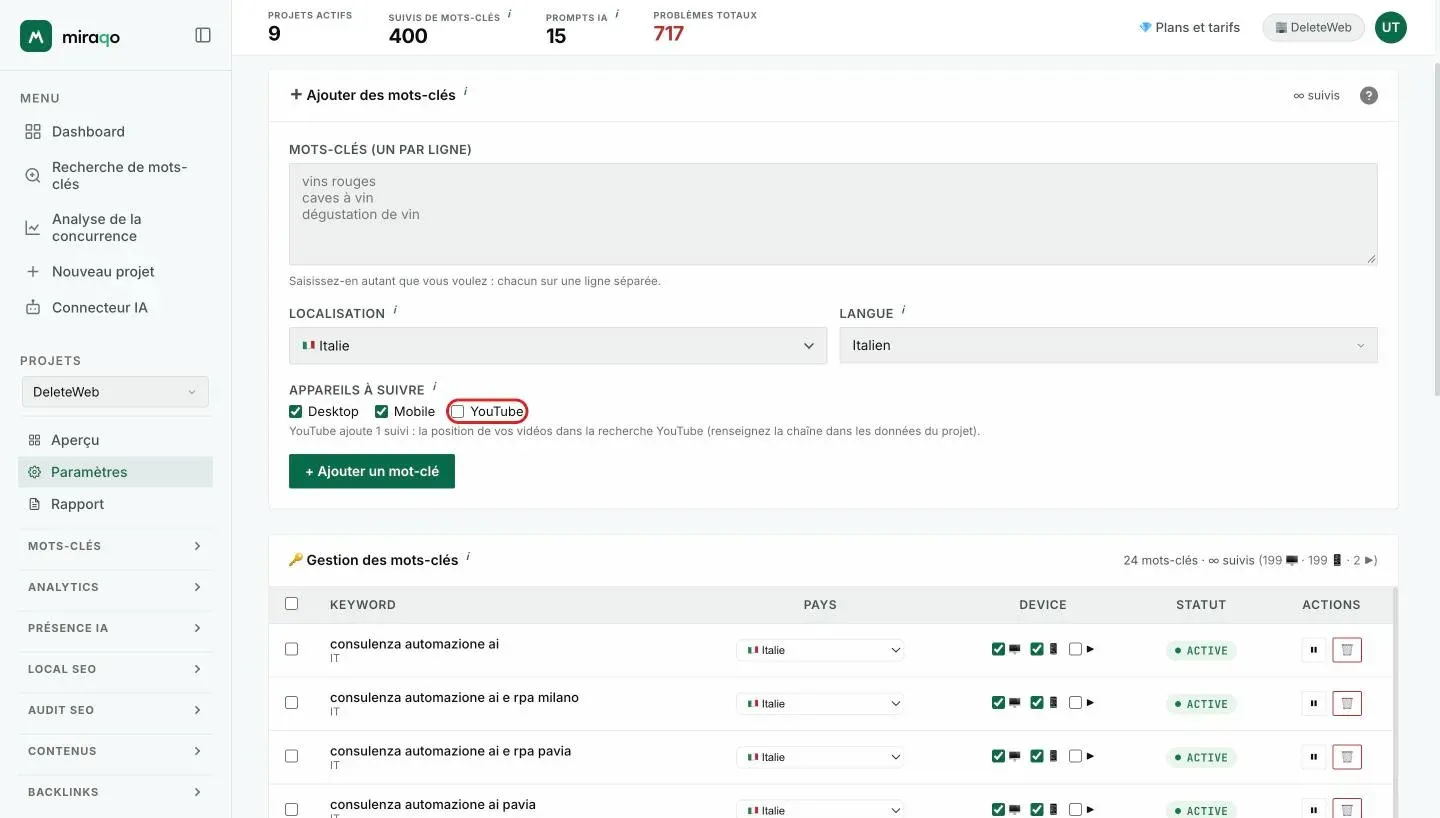This screenshot has width=1440, height=818.
Task: Open the Langue dropdown showing Italien
Action: 1108,345
